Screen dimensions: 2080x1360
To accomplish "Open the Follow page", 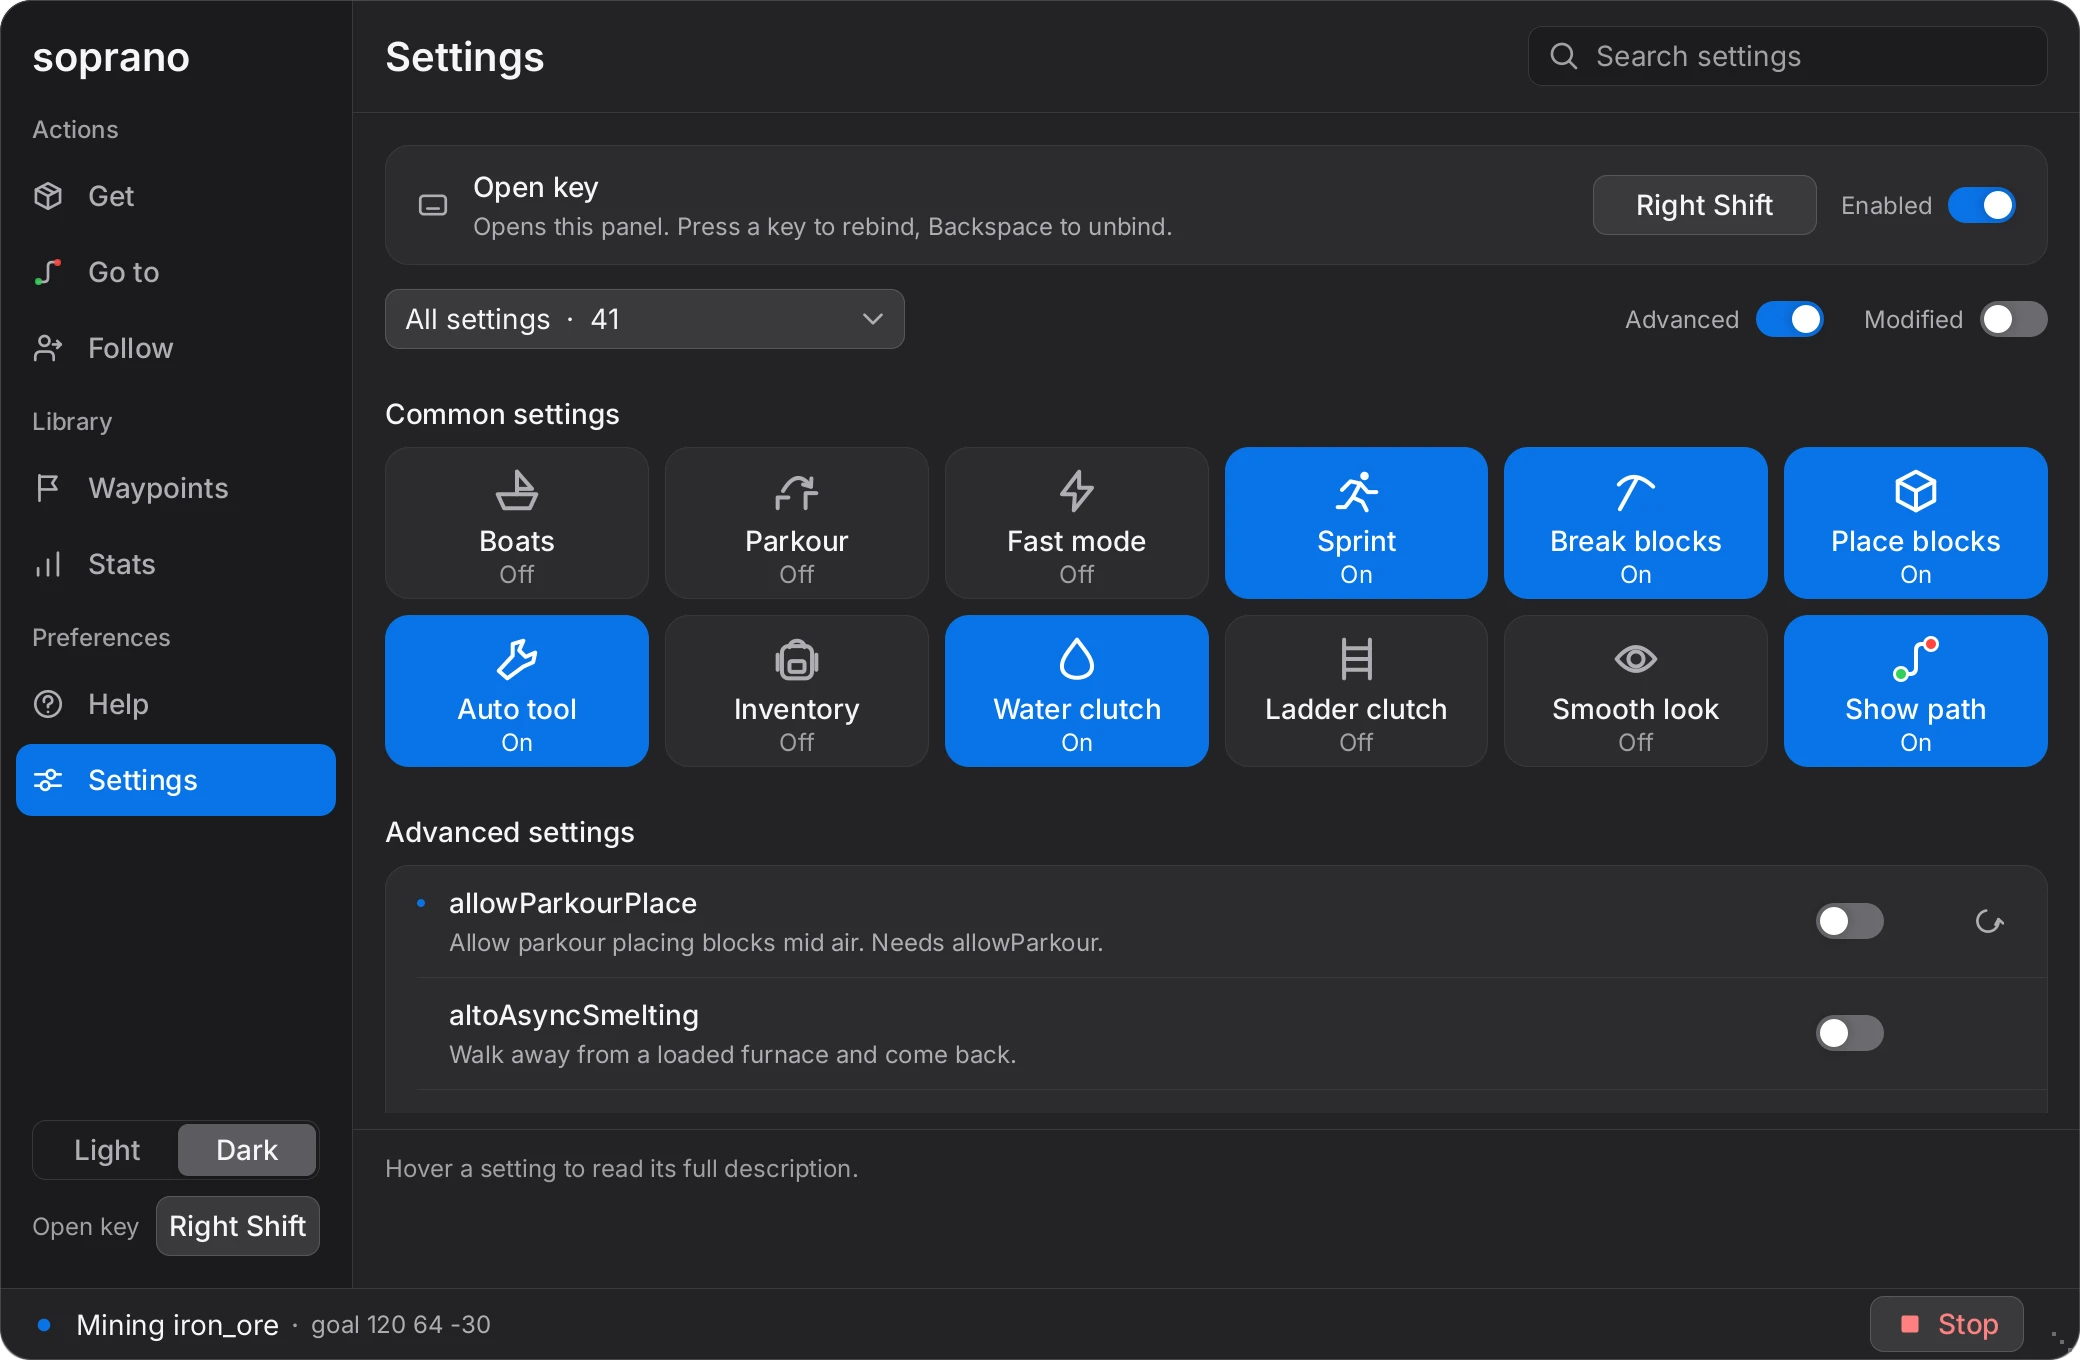I will (176, 348).
